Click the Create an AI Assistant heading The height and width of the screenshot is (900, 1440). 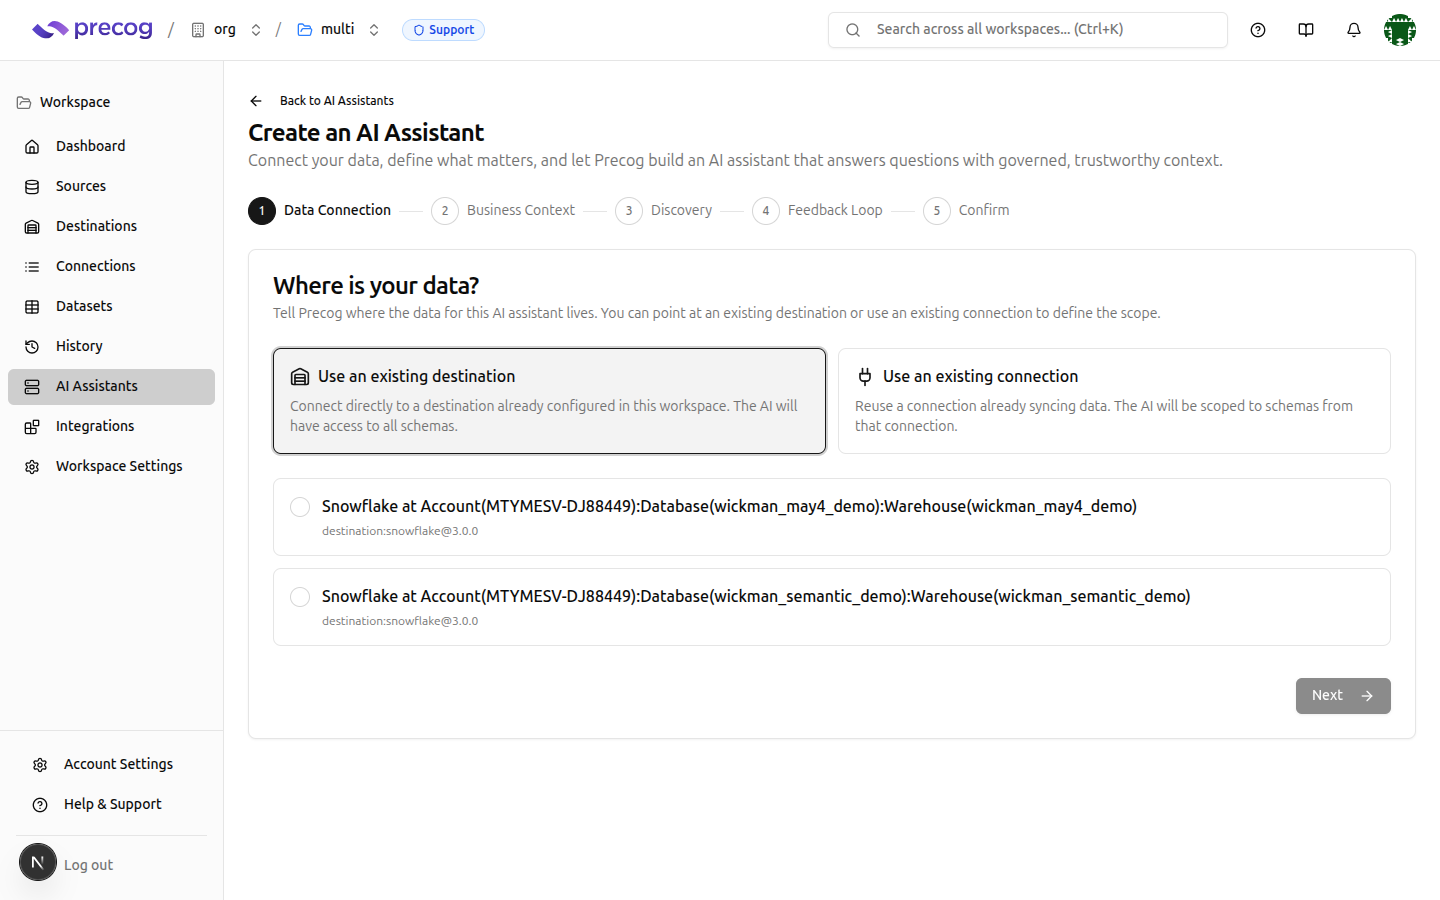pos(366,133)
